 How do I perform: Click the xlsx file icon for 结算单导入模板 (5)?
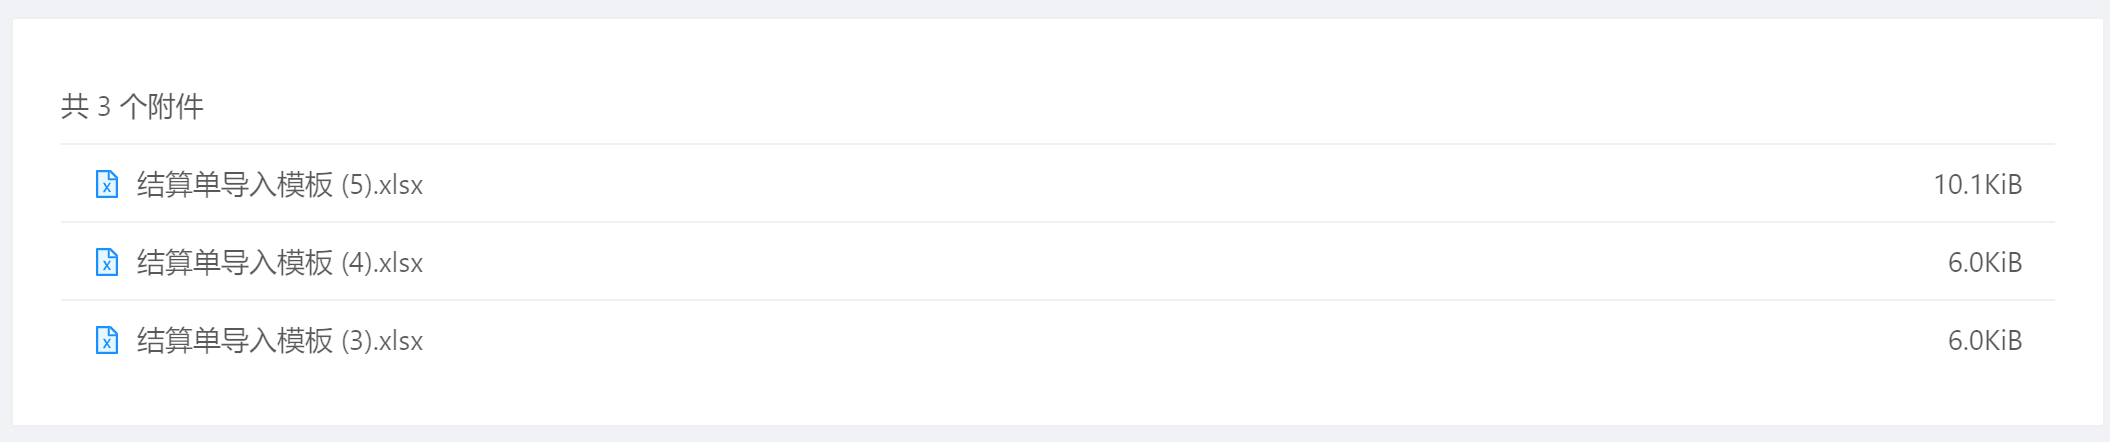click(x=106, y=184)
